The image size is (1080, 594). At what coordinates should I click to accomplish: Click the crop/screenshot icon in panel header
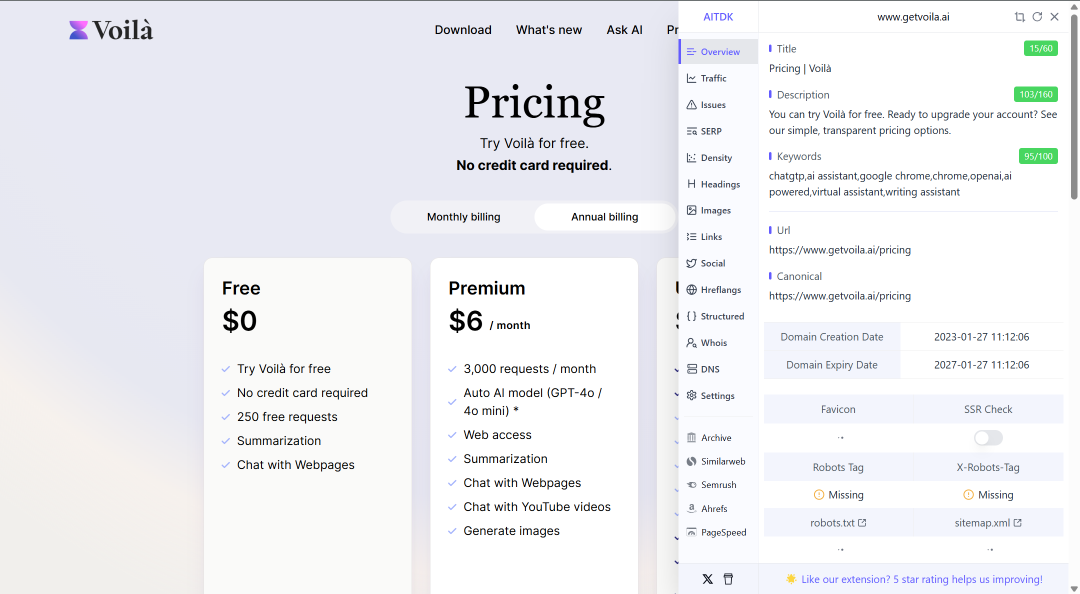click(x=1019, y=17)
